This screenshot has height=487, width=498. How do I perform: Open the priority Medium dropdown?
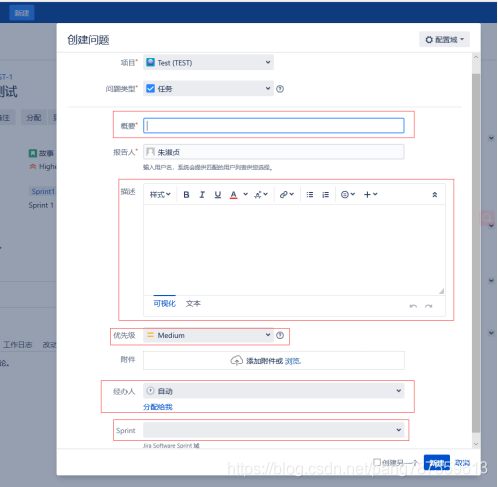click(x=209, y=335)
